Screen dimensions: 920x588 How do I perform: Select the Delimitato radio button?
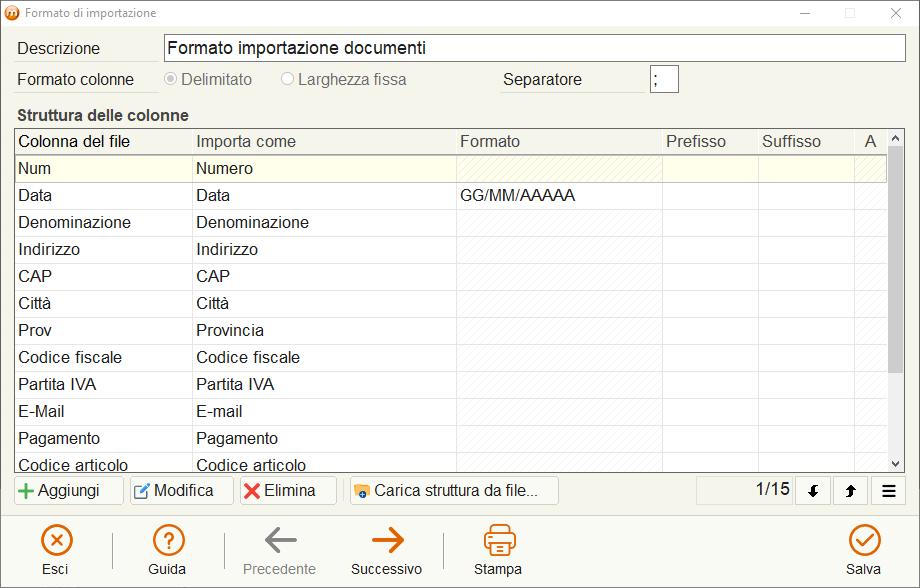tap(171, 79)
